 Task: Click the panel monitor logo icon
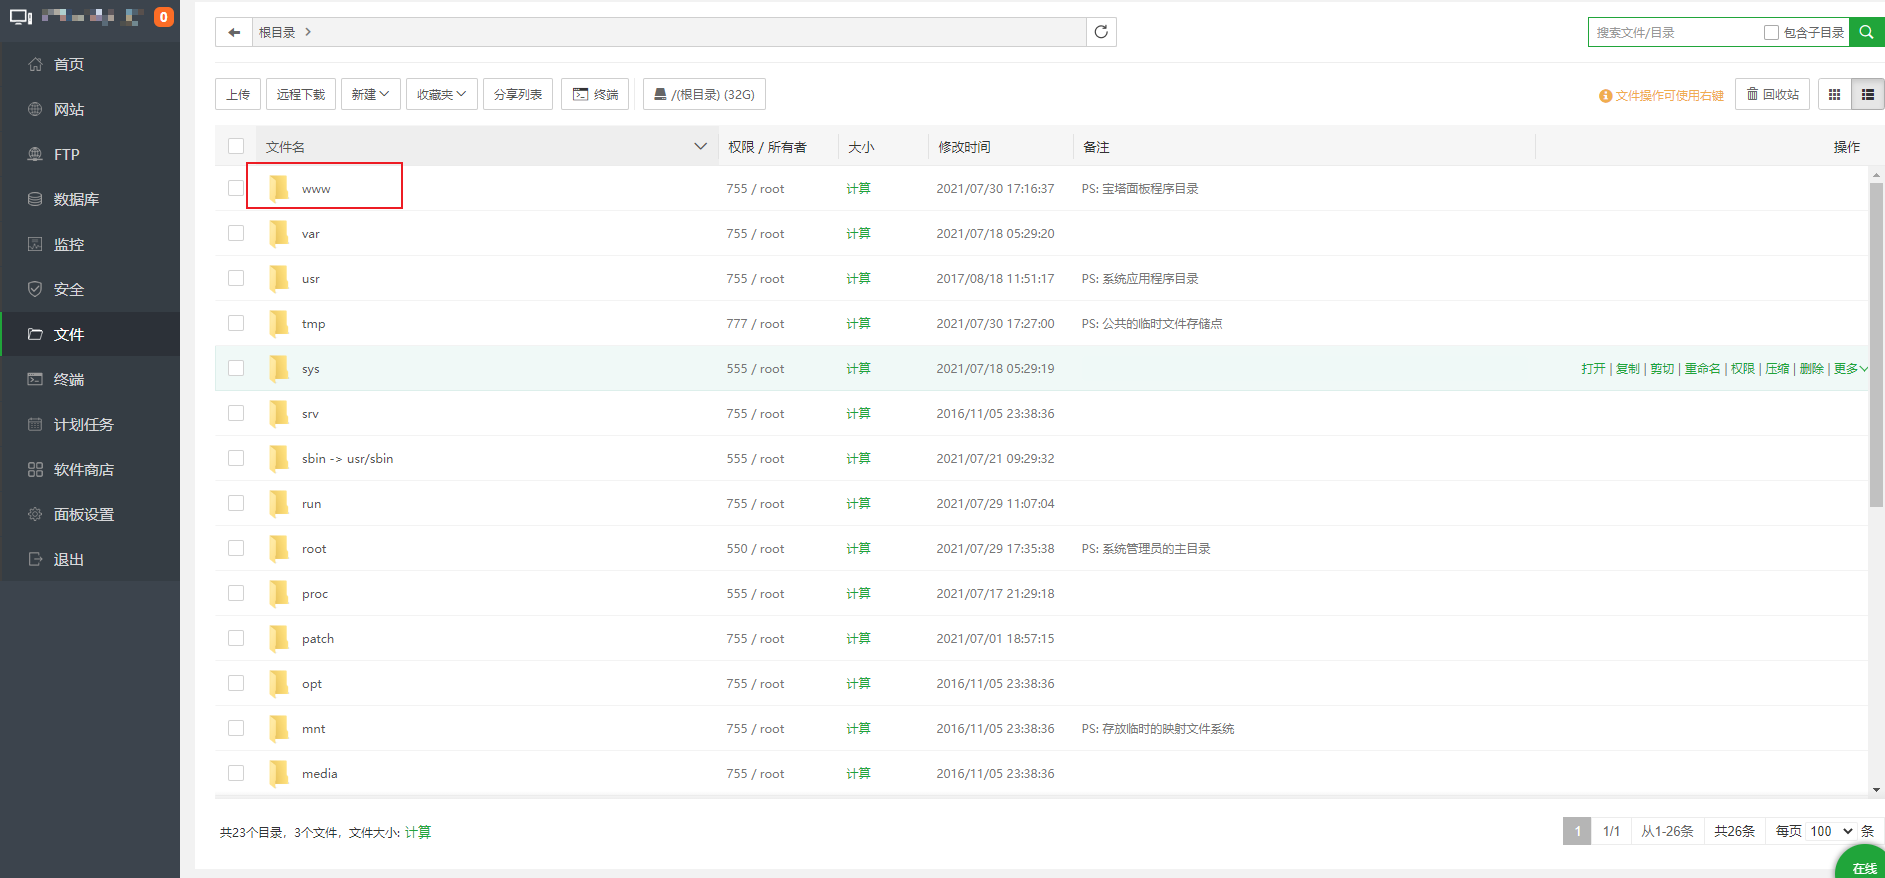point(21,17)
